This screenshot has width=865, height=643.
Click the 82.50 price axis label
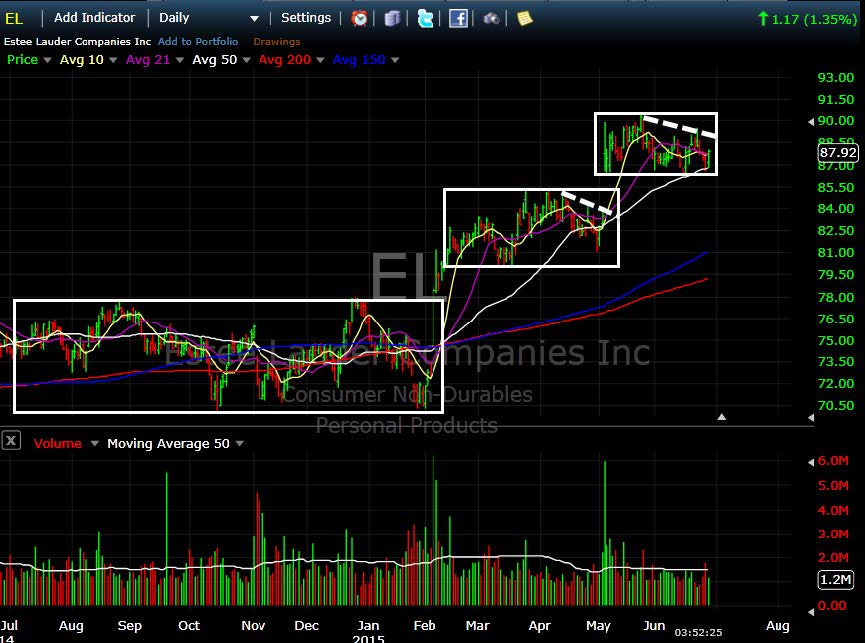click(836, 231)
